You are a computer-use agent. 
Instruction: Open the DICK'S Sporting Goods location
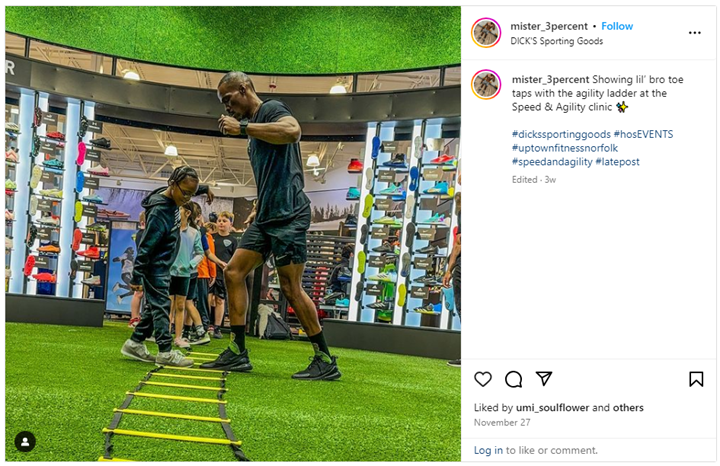coord(557,41)
